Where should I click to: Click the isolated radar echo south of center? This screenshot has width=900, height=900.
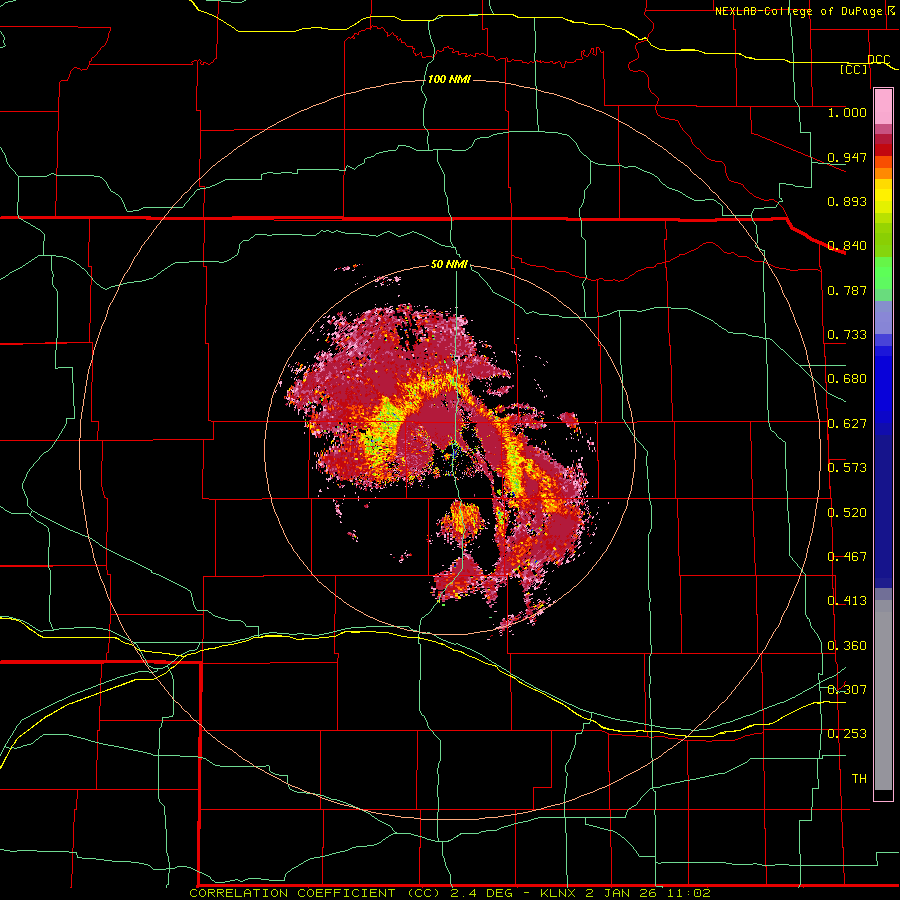460,521
